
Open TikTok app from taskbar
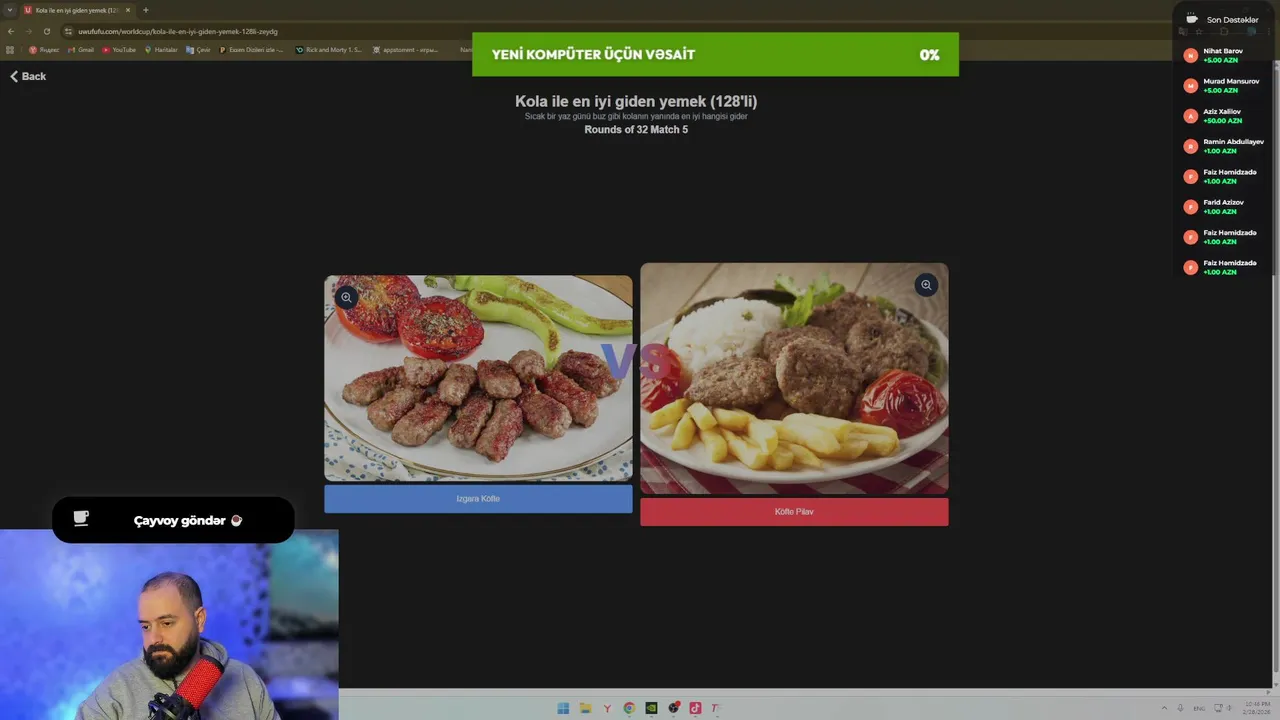tap(695, 708)
